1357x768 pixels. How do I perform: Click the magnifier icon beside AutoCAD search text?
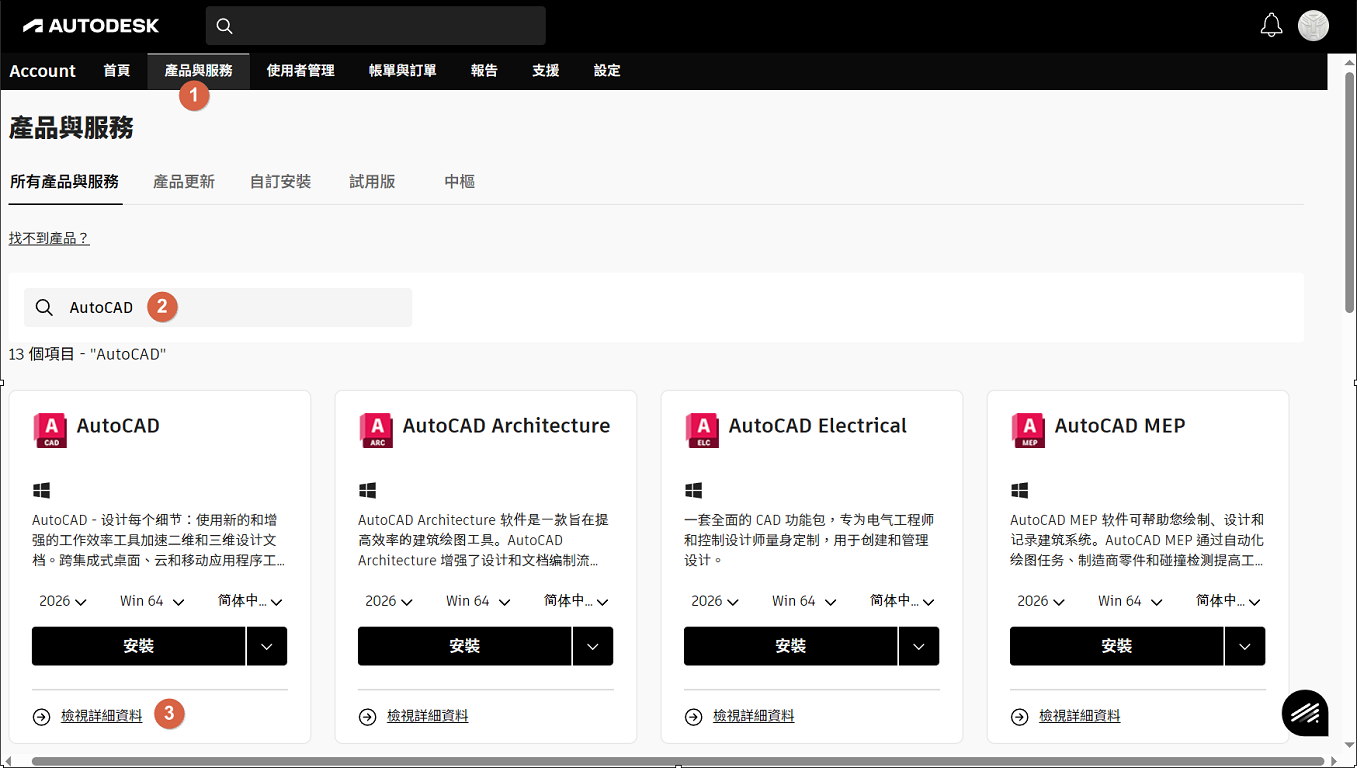(44, 308)
